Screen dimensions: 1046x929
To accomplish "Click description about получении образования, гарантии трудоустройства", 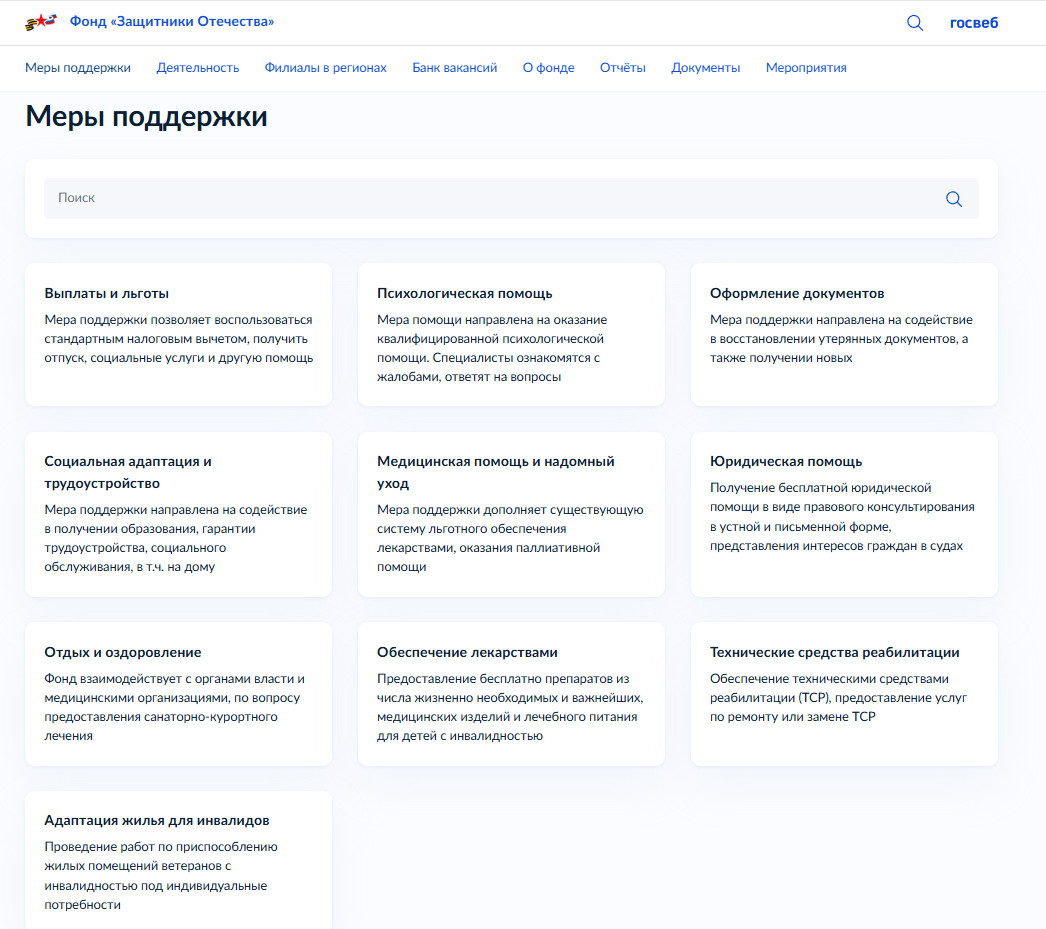I will tap(175, 538).
